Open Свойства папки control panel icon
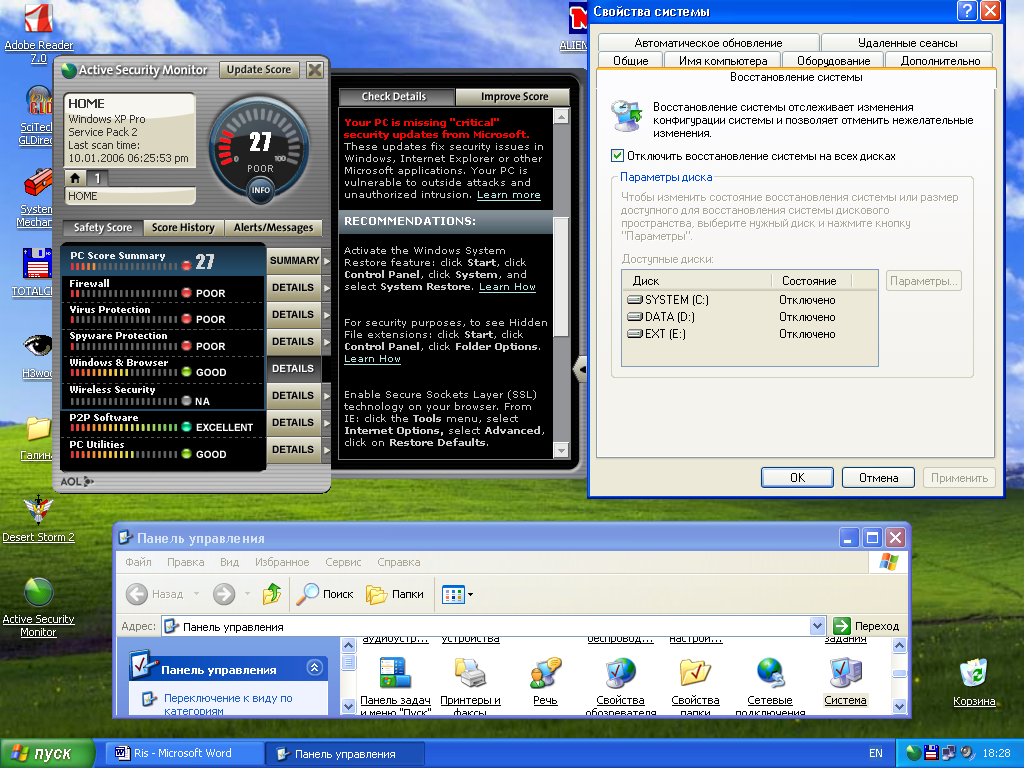Viewport: 1024px width, 768px height. [x=695, y=673]
